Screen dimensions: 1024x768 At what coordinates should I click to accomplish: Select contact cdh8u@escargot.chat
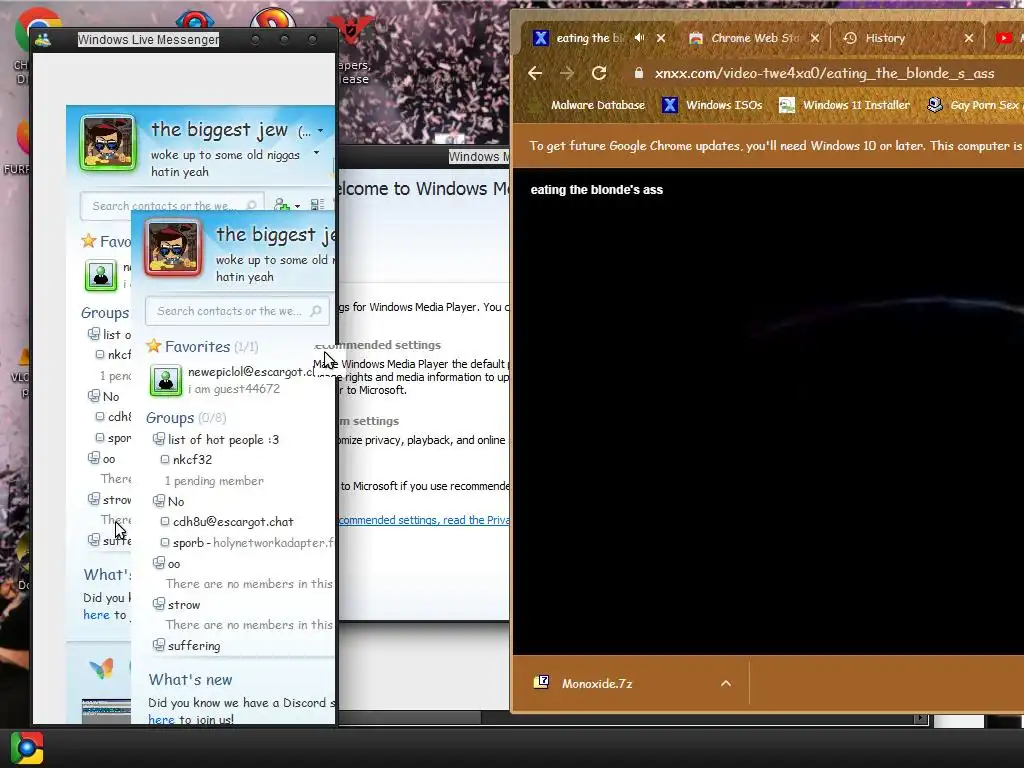click(233, 522)
